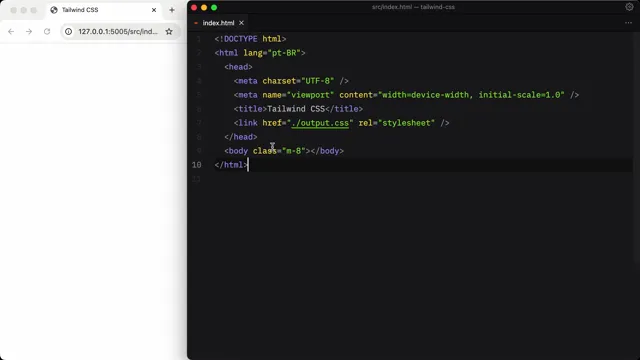Image resolution: width=640 pixels, height=360 pixels.
Task: Follow the ./output.css link in code
Action: coord(320,123)
